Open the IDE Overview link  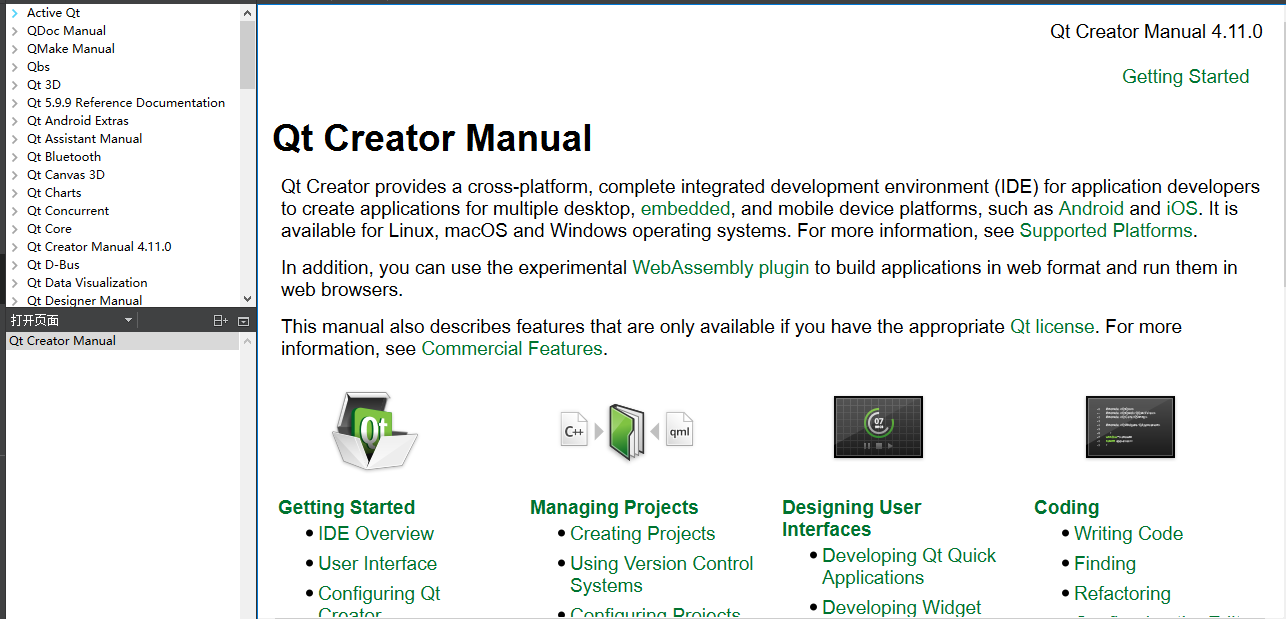376,534
